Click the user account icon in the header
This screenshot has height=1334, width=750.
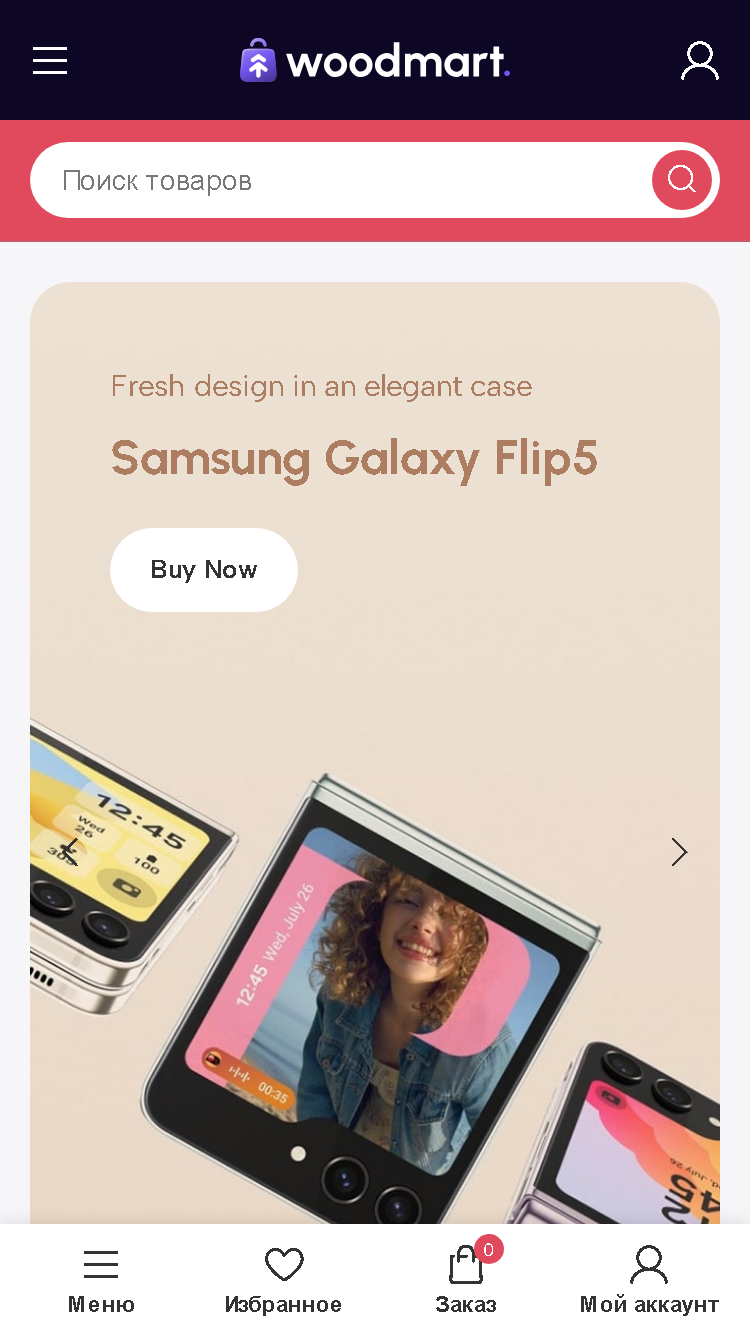pos(700,60)
